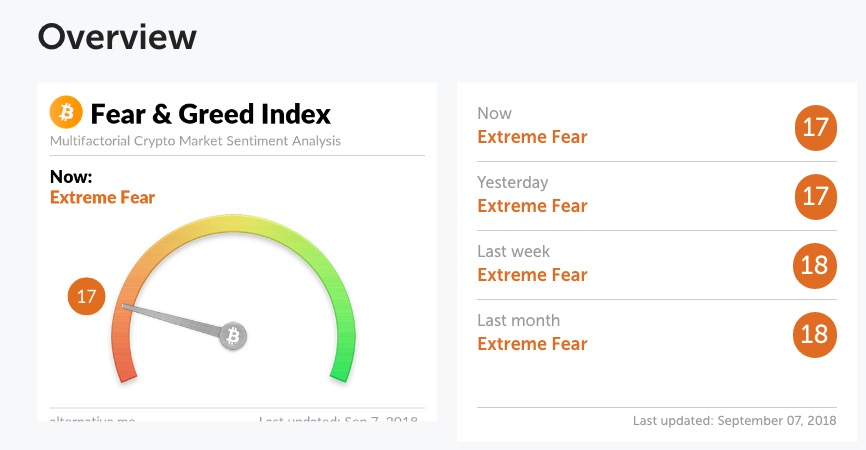
Task: Click the Now value 17 circle
Action: 816,128
